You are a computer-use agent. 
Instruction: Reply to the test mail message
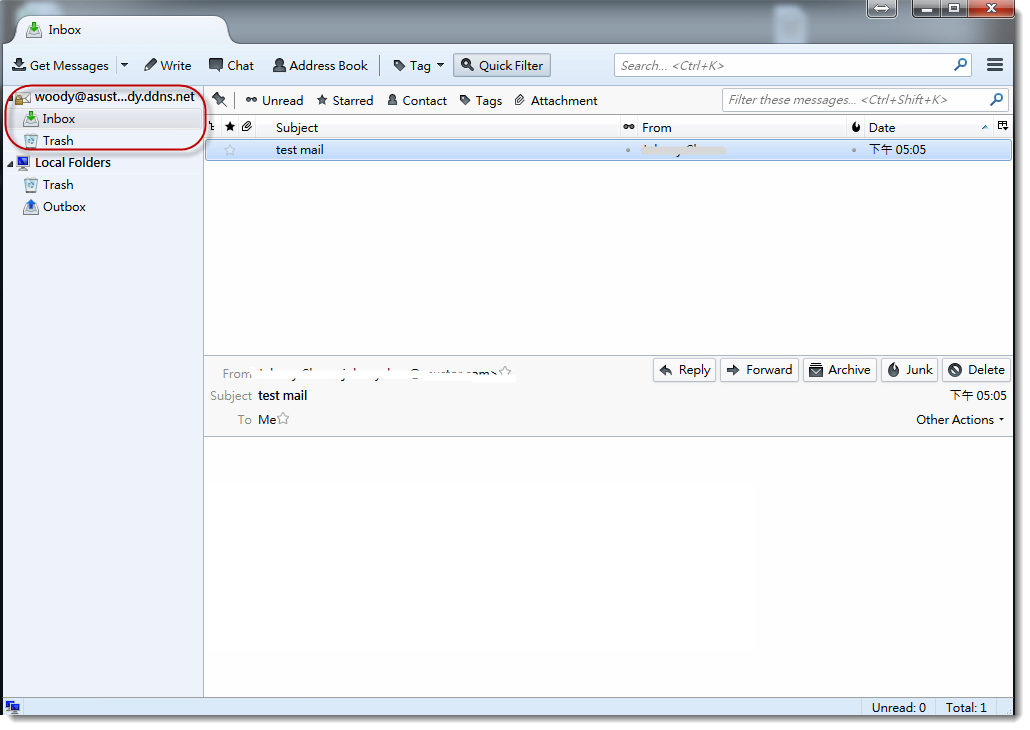click(x=684, y=369)
